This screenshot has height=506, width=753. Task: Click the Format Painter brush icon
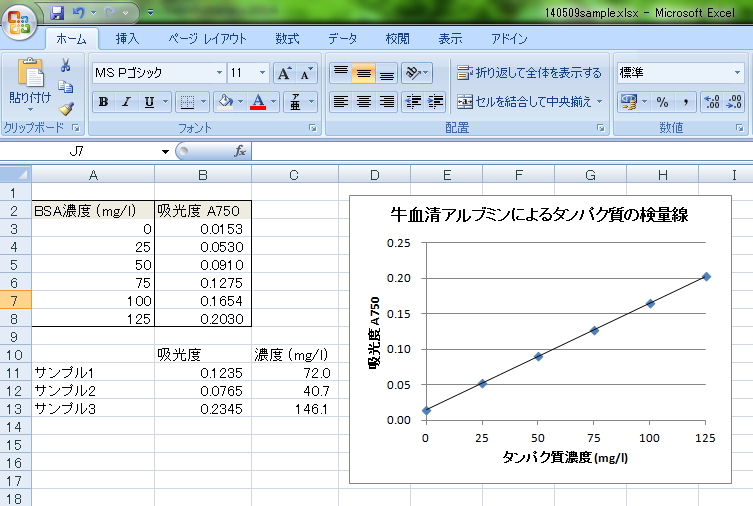[x=66, y=109]
